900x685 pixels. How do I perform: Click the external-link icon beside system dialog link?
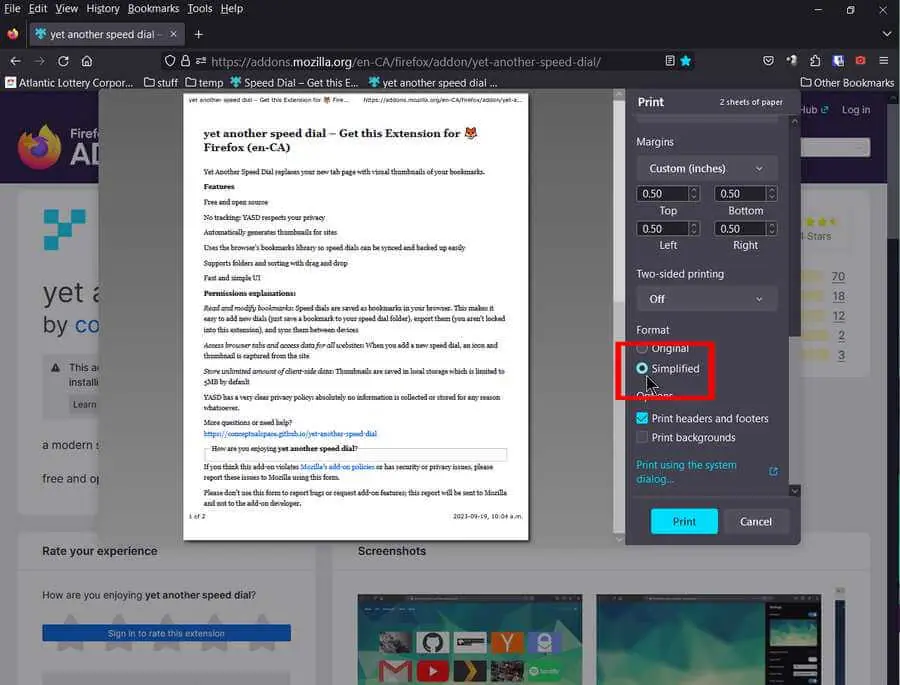point(773,471)
